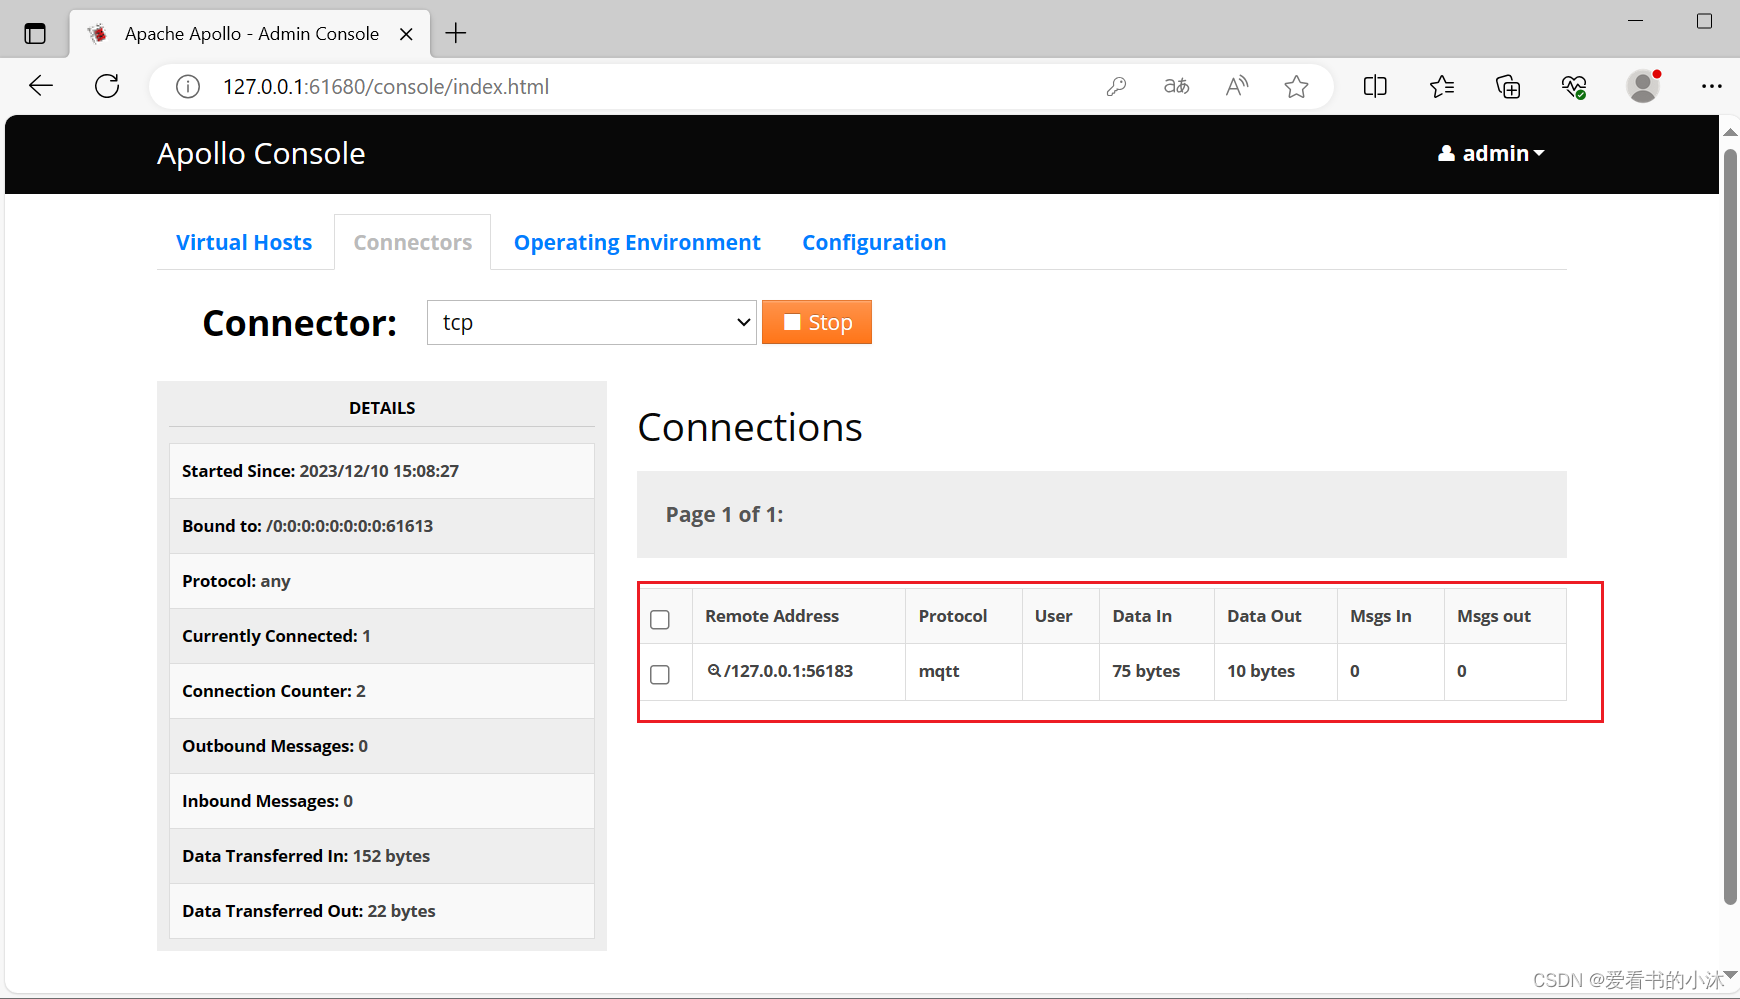Click the Page 1 of 1 label

[x=725, y=515]
